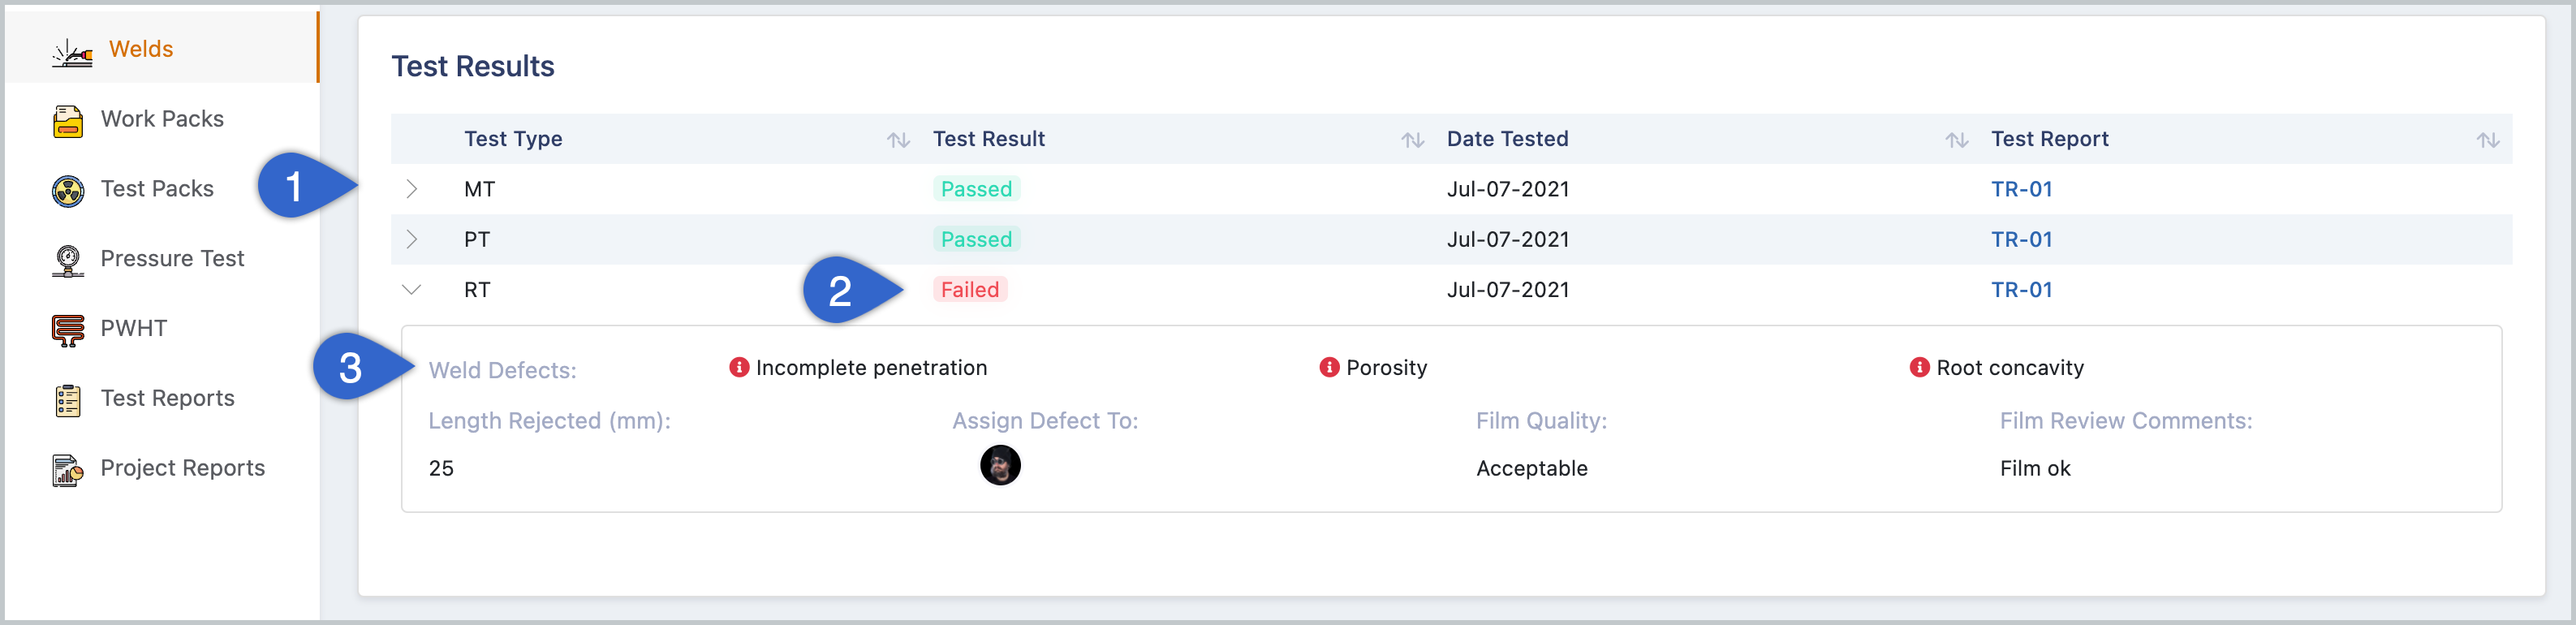The height and width of the screenshot is (625, 2576).
Task: Sort table by Date Tested column
Action: pyautogui.click(x=1956, y=140)
